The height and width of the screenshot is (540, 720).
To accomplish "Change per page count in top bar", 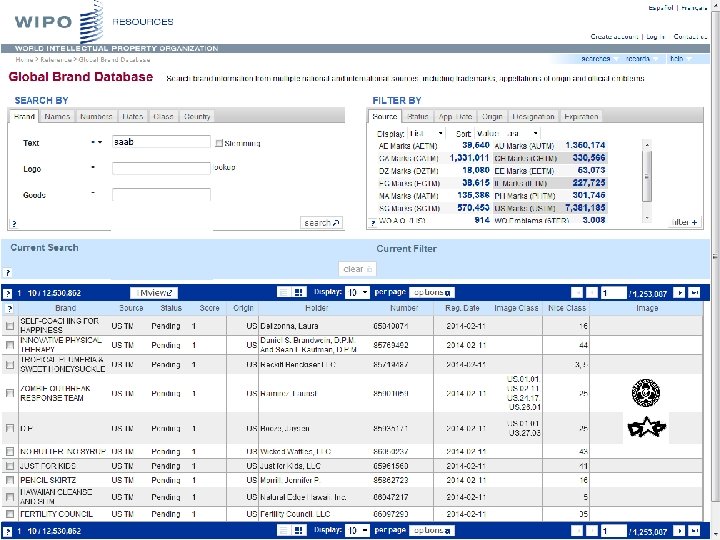I will 357,292.
